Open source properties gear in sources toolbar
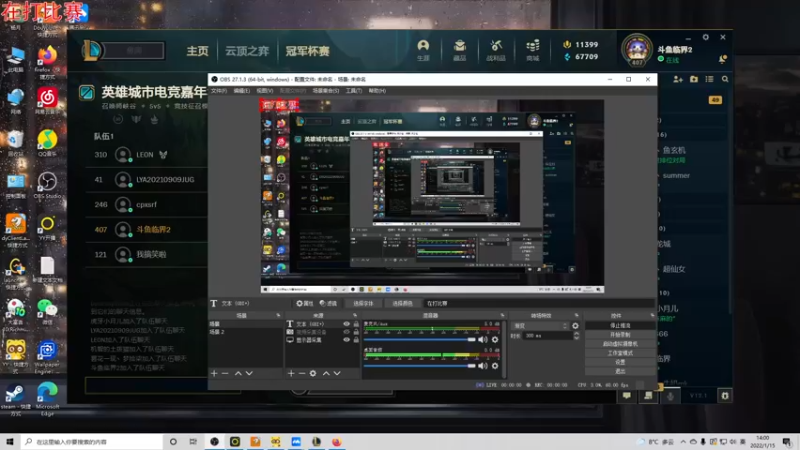 coord(313,373)
